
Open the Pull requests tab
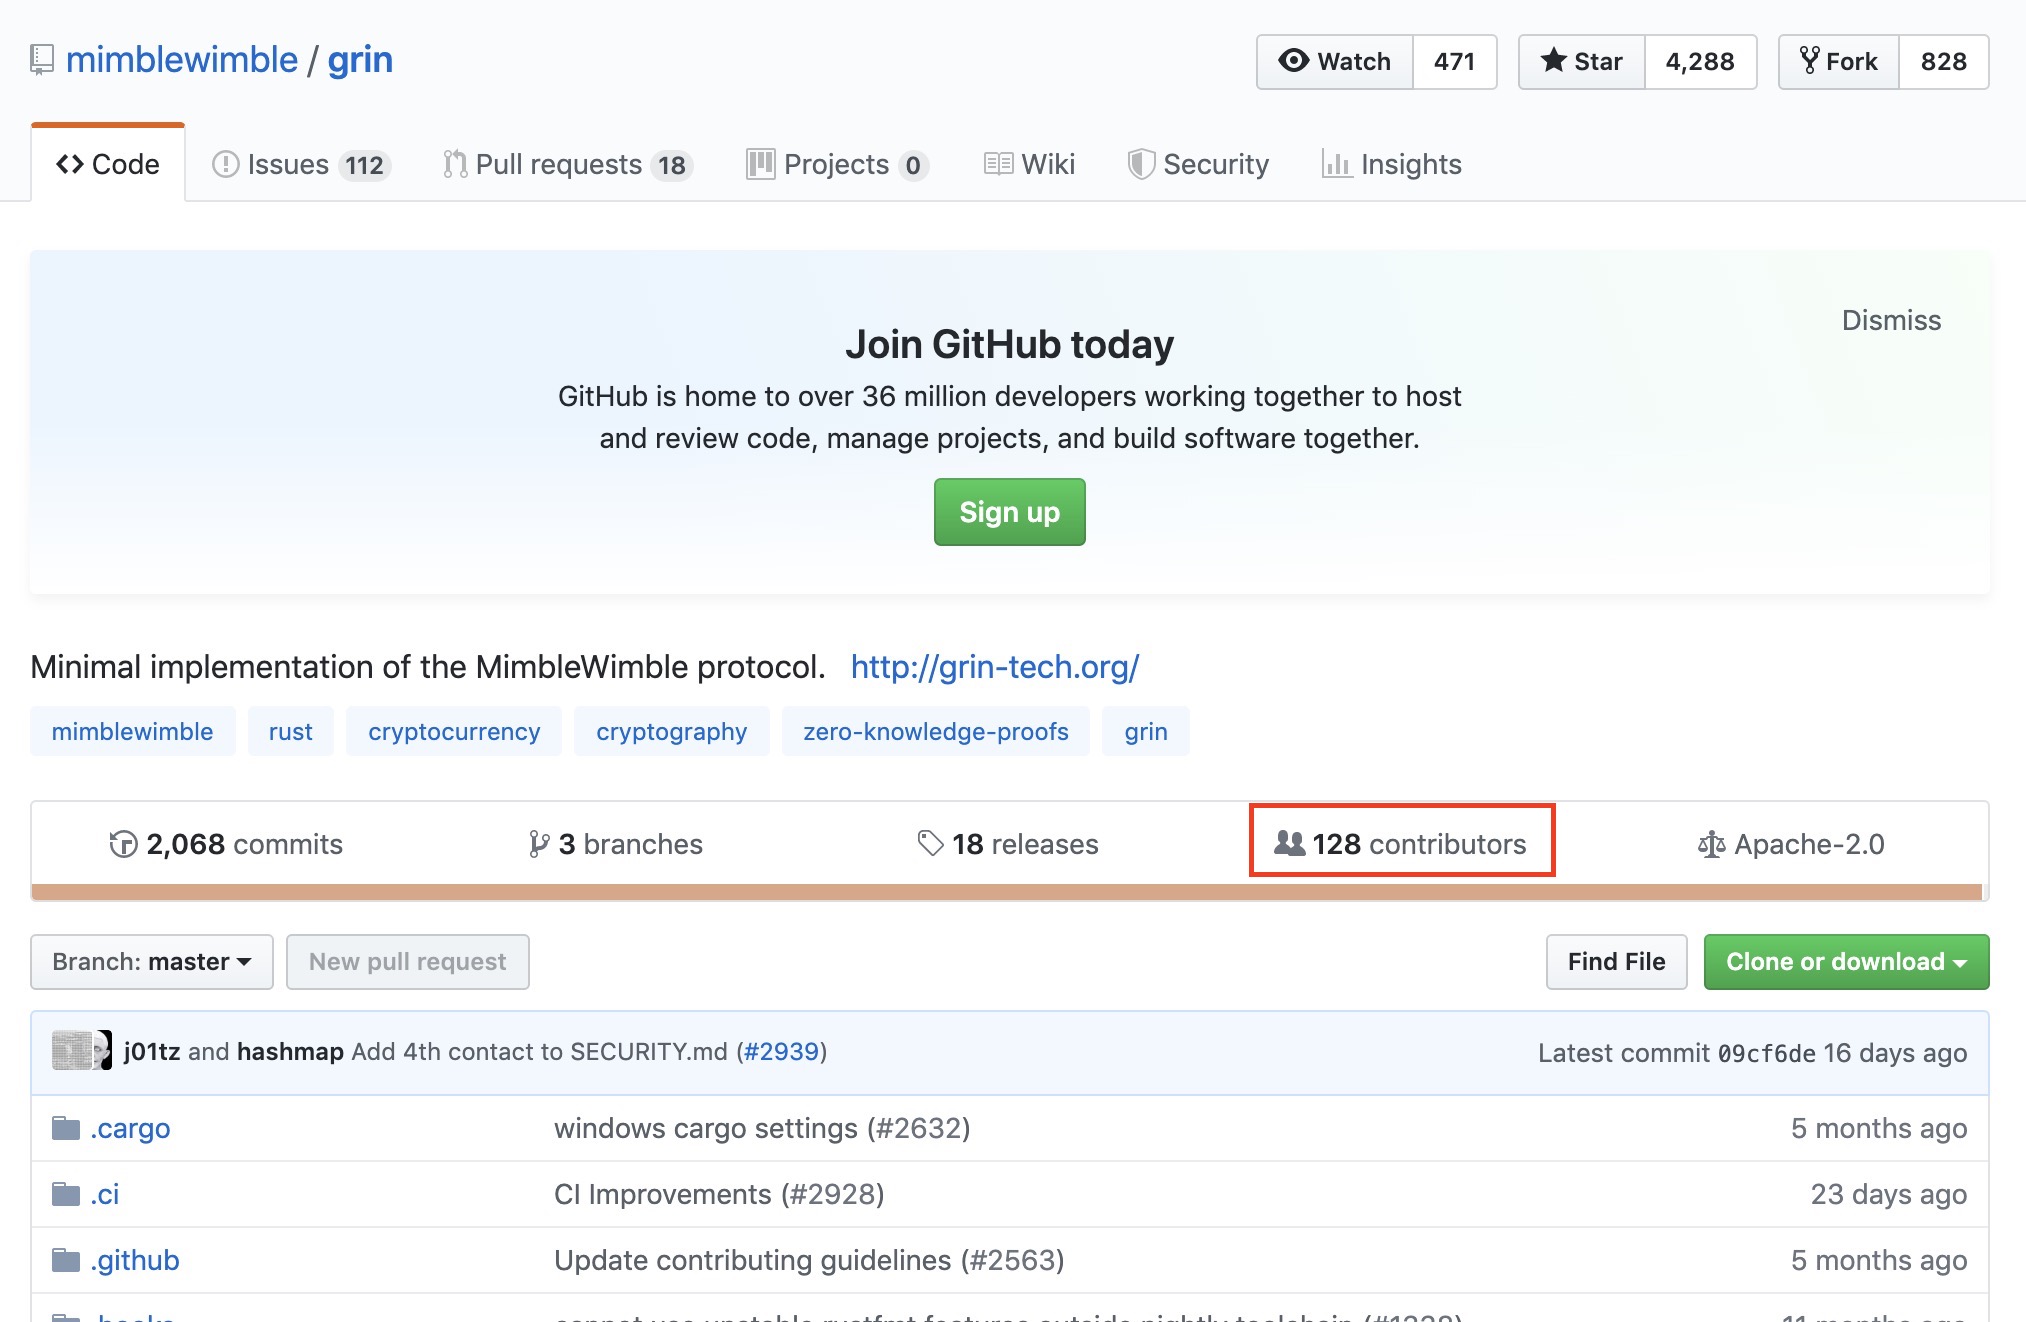pos(568,164)
